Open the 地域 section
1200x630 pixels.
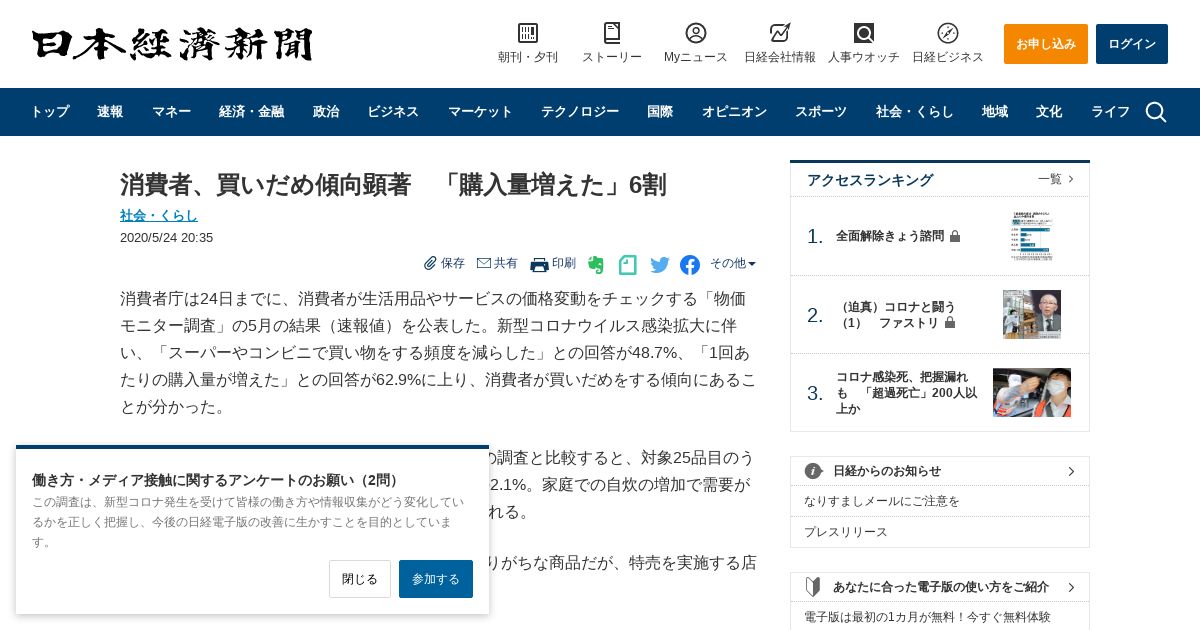click(x=995, y=112)
